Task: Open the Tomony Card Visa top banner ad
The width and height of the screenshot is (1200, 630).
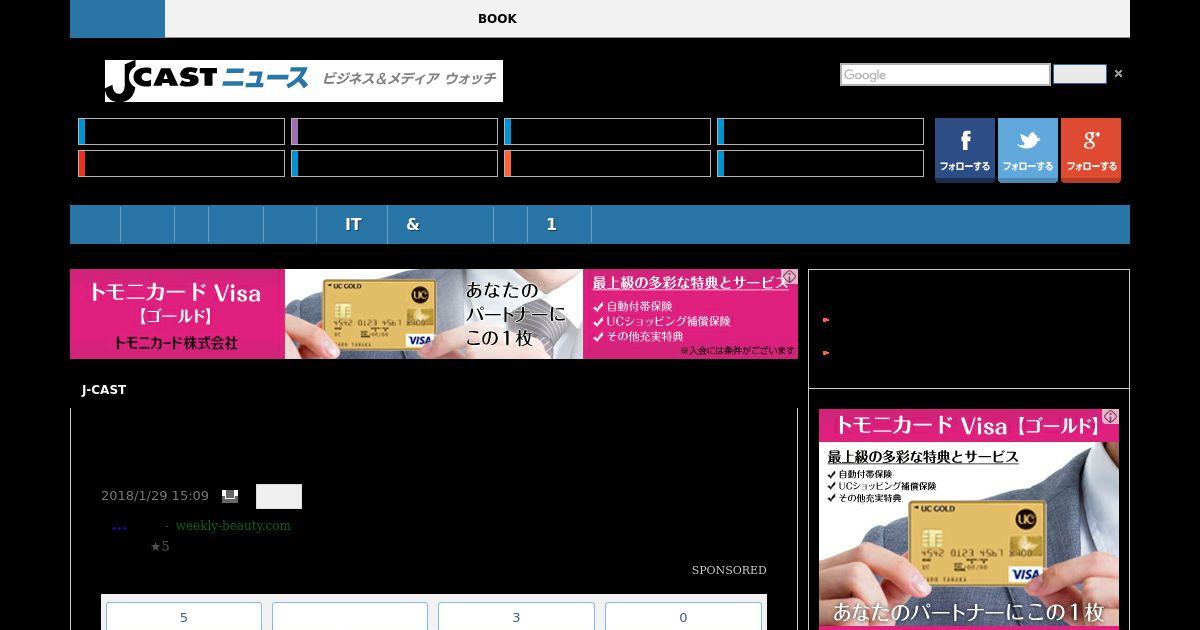Action: click(x=434, y=314)
